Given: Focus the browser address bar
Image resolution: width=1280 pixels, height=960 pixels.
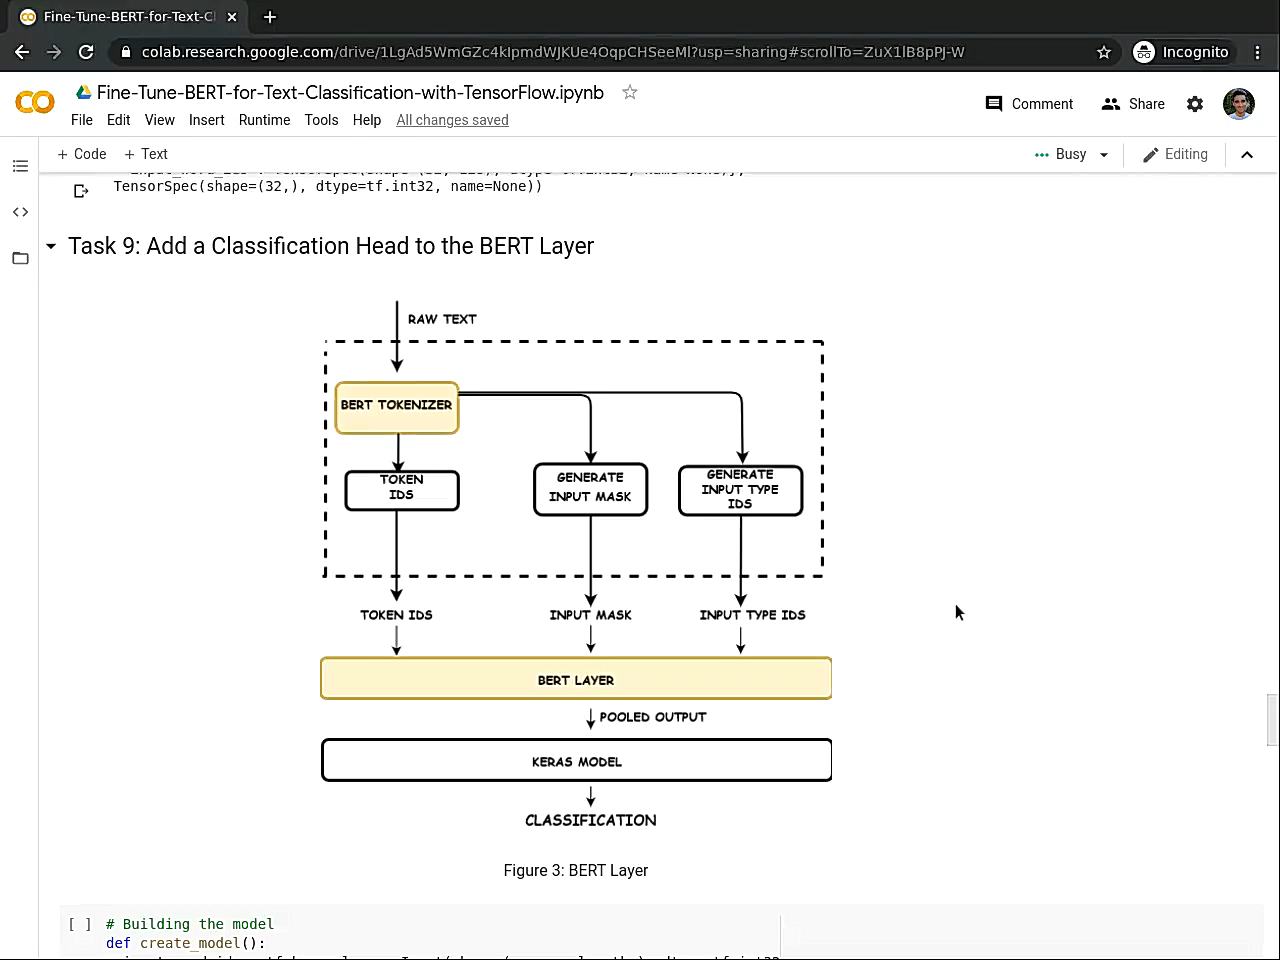Looking at the screenshot, I should [x=553, y=52].
